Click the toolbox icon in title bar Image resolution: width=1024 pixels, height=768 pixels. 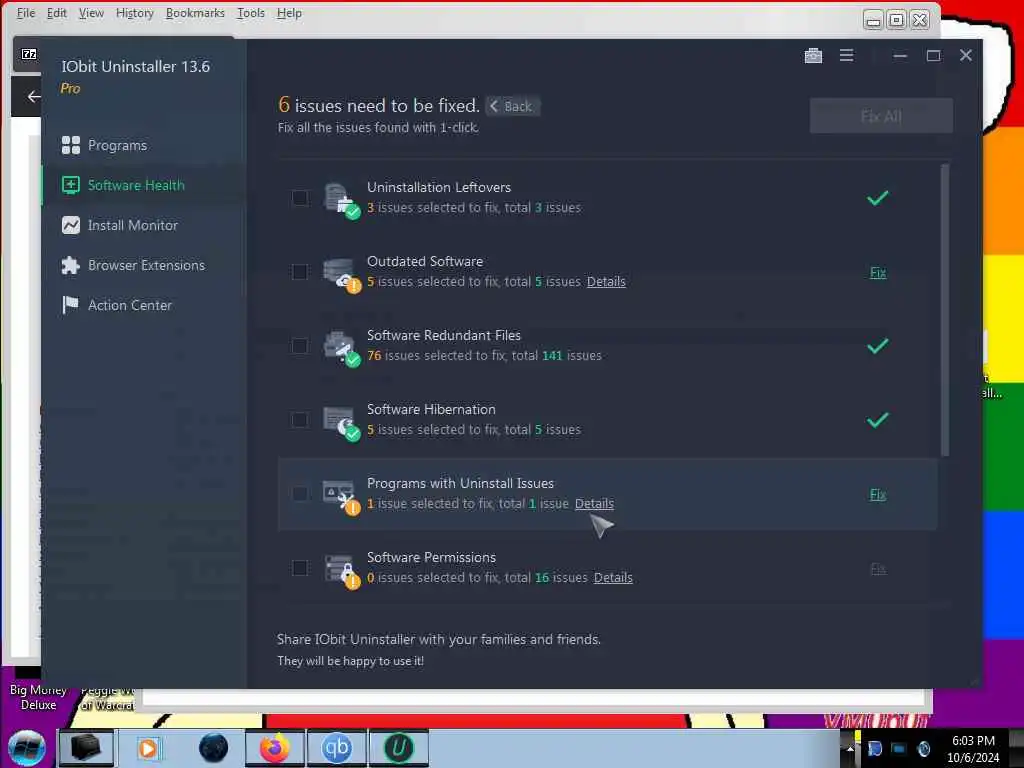pyautogui.click(x=813, y=56)
